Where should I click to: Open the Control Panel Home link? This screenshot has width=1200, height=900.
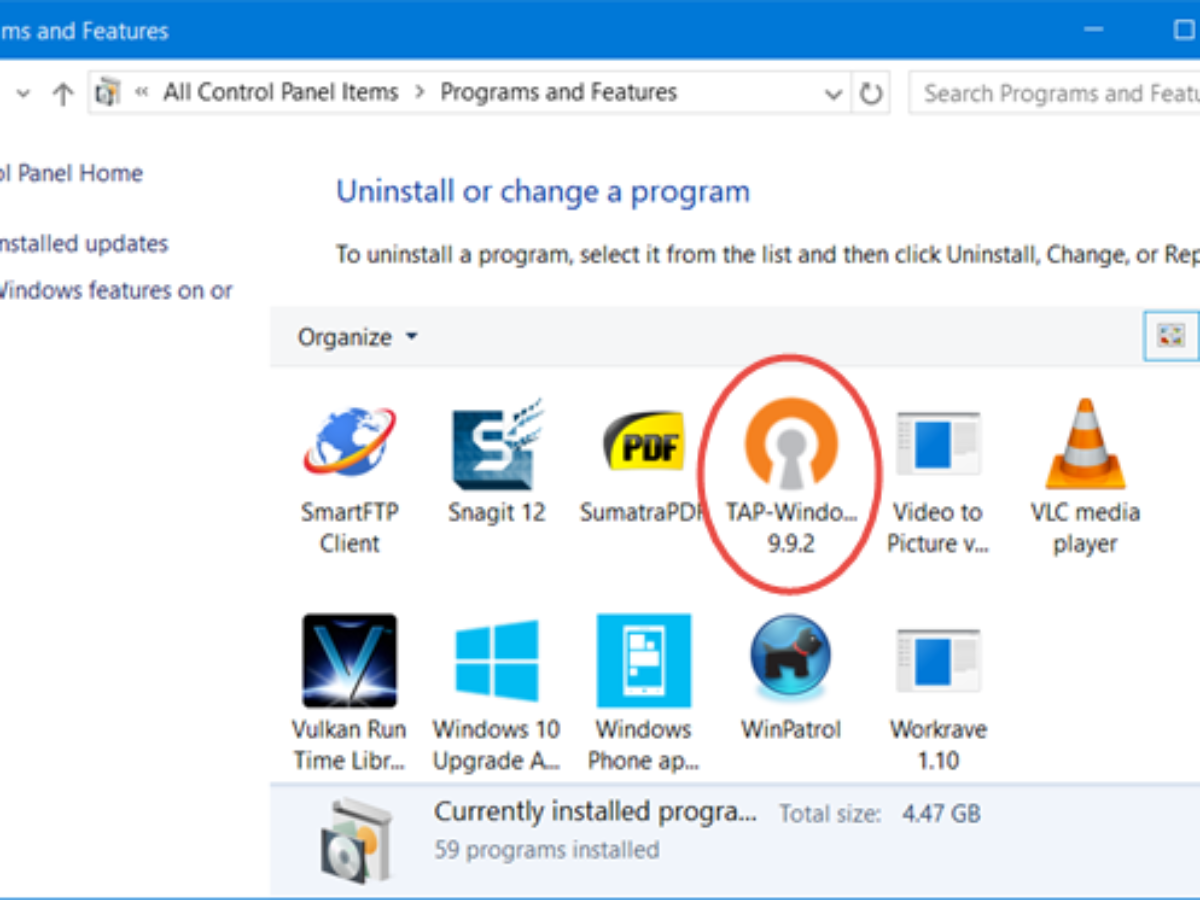(x=71, y=173)
